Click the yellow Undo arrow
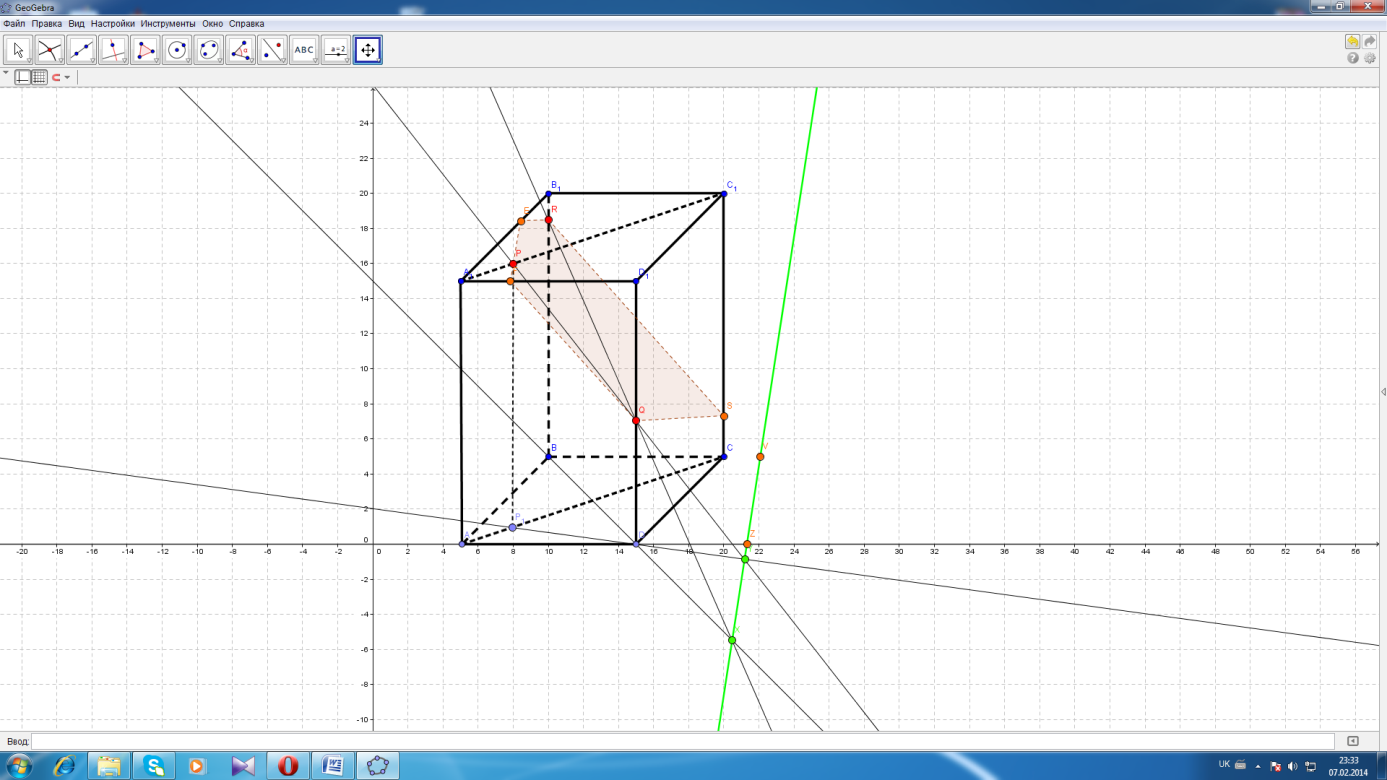The image size is (1387, 780). 1353,42
